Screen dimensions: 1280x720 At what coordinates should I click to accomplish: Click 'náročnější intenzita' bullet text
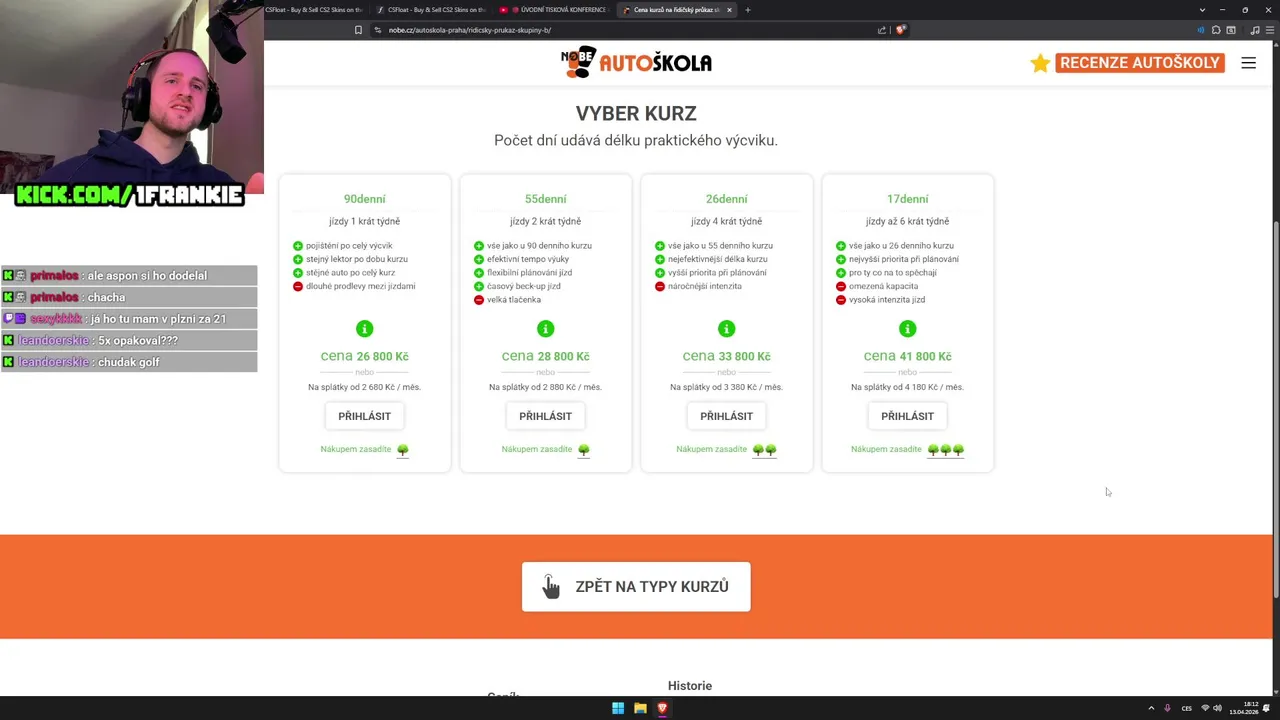pyautogui.click(x=705, y=286)
